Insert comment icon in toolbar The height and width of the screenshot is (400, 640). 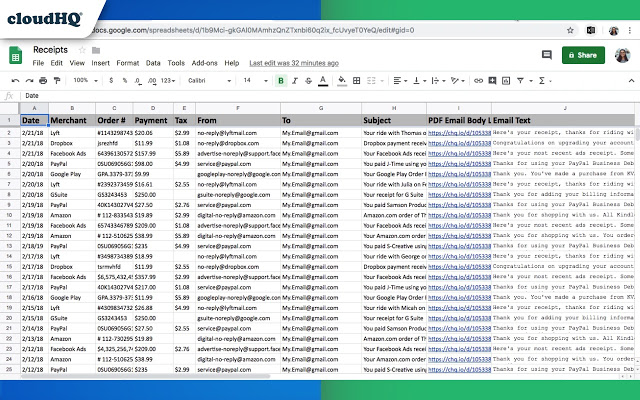click(492, 81)
